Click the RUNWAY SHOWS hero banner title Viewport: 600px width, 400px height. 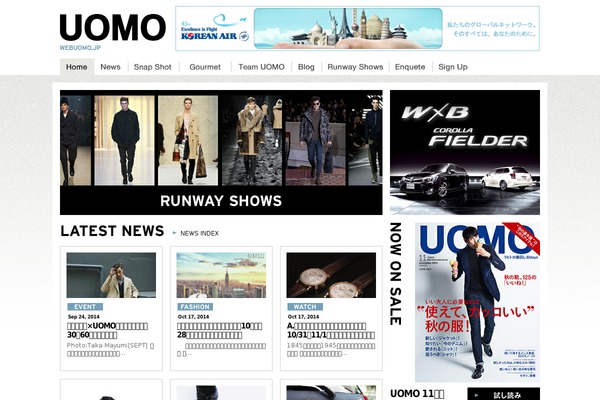[x=221, y=201]
